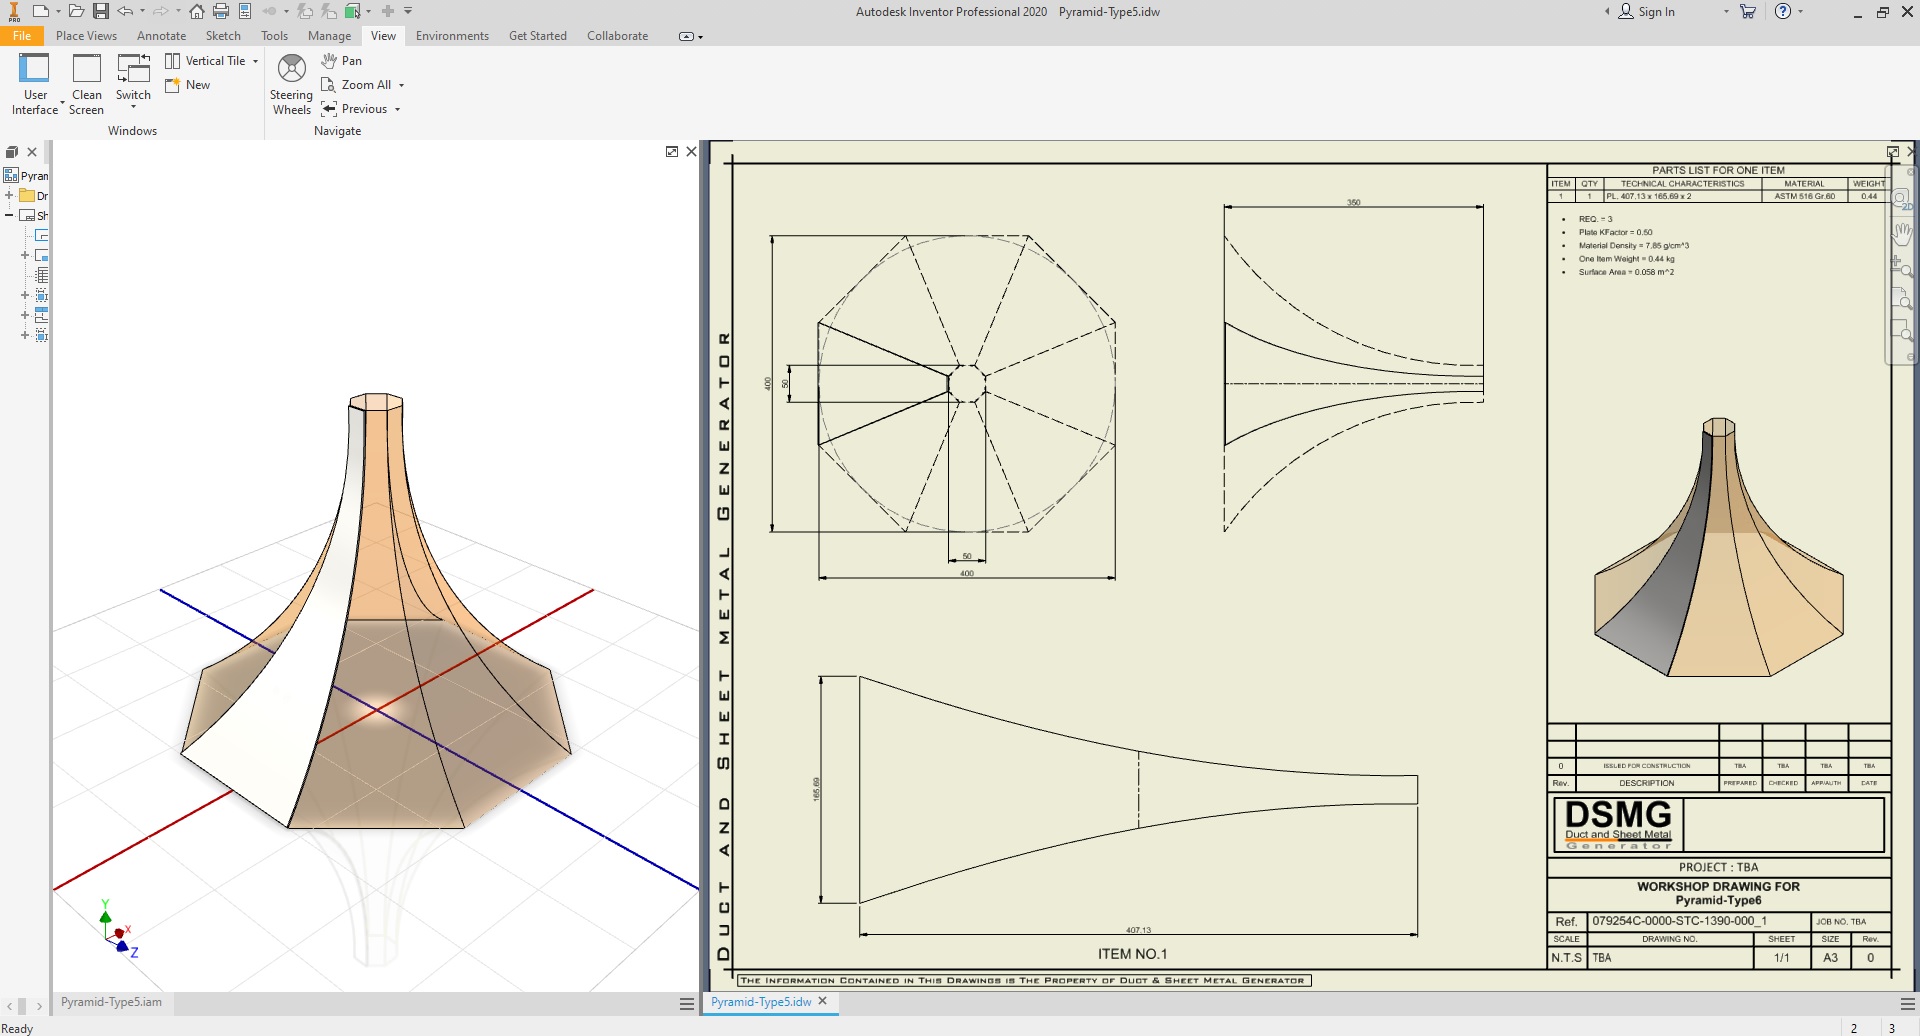Click New to open a new window
This screenshot has height=1036, width=1920.
click(188, 85)
